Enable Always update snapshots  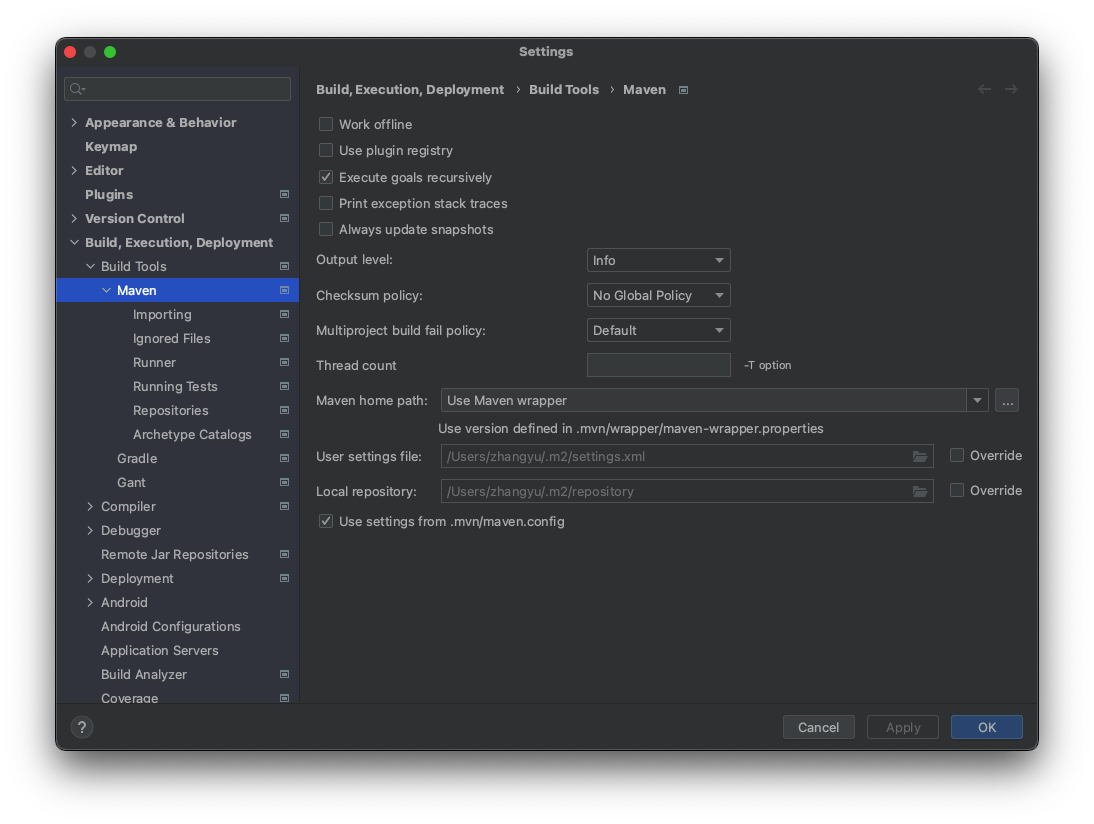pos(326,229)
